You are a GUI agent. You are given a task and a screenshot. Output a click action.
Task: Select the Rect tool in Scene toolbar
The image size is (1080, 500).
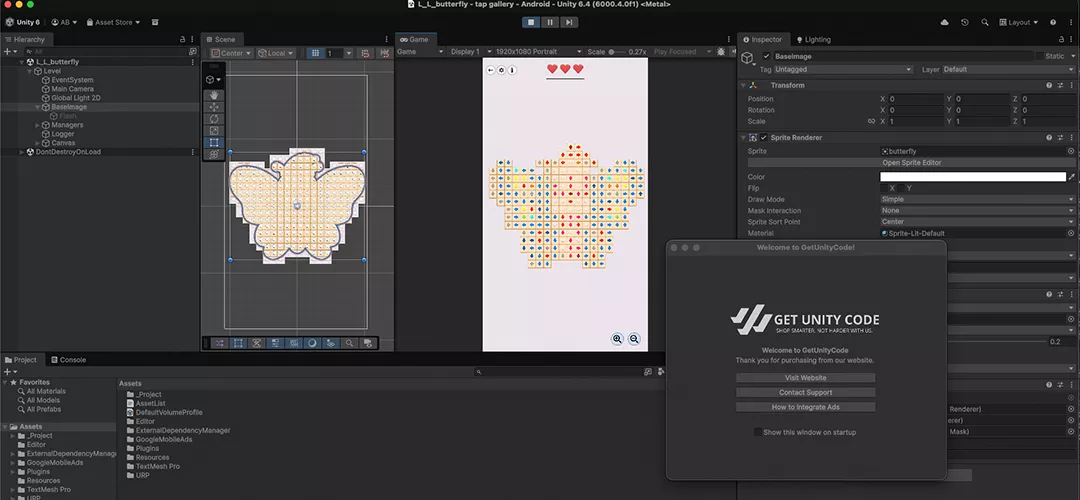[214, 143]
